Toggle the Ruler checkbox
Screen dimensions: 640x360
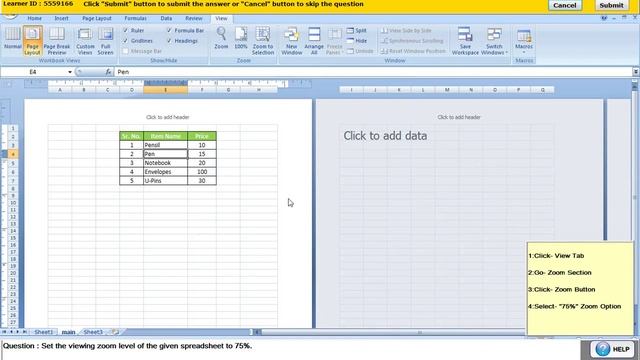coord(126,31)
